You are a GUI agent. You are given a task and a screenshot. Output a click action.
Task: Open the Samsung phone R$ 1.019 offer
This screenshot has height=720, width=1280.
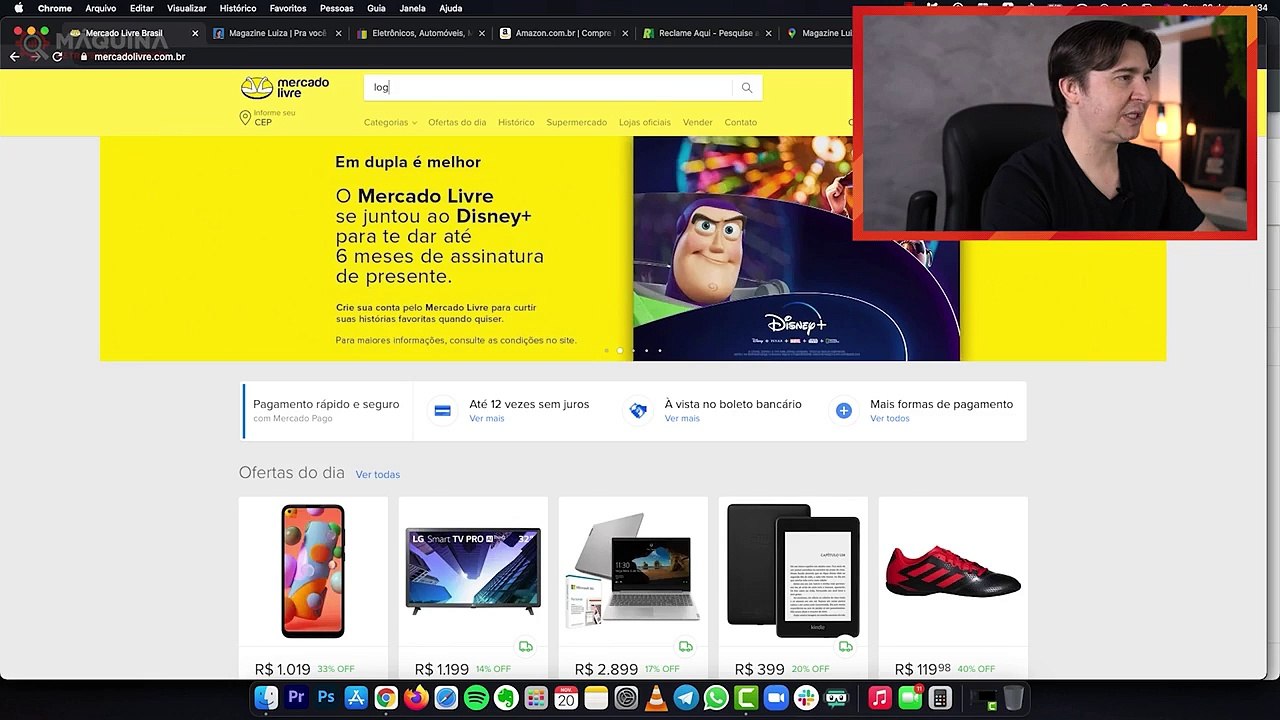[x=313, y=588]
